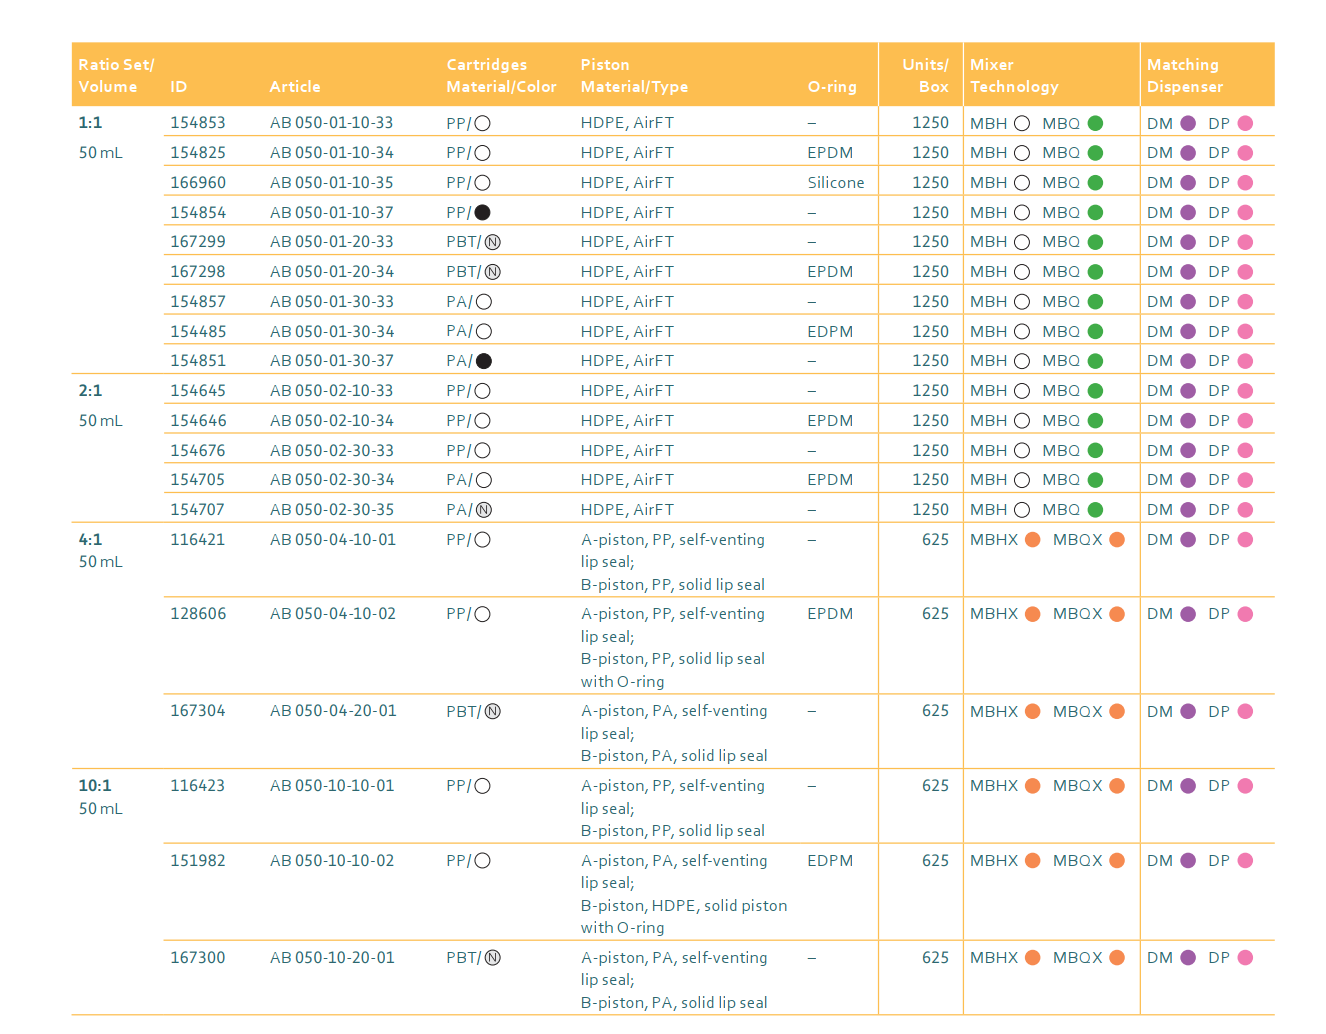
Task: Click the black color circle in row 154854
Action: (x=483, y=213)
